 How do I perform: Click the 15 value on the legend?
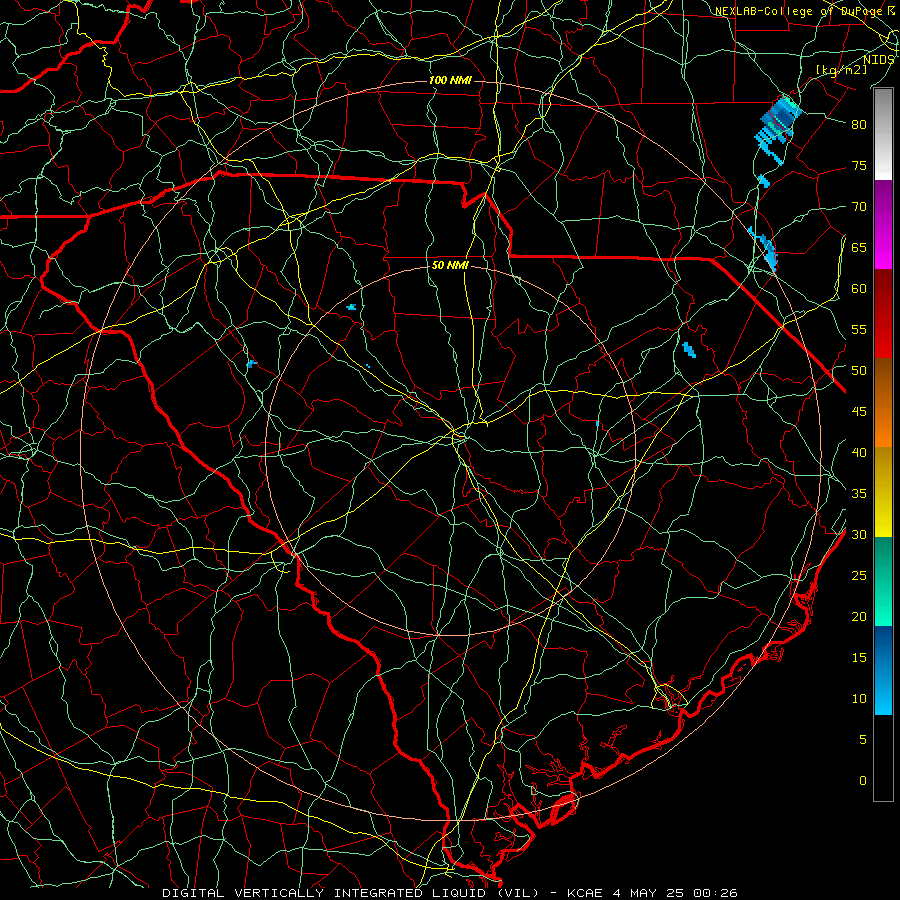859,657
